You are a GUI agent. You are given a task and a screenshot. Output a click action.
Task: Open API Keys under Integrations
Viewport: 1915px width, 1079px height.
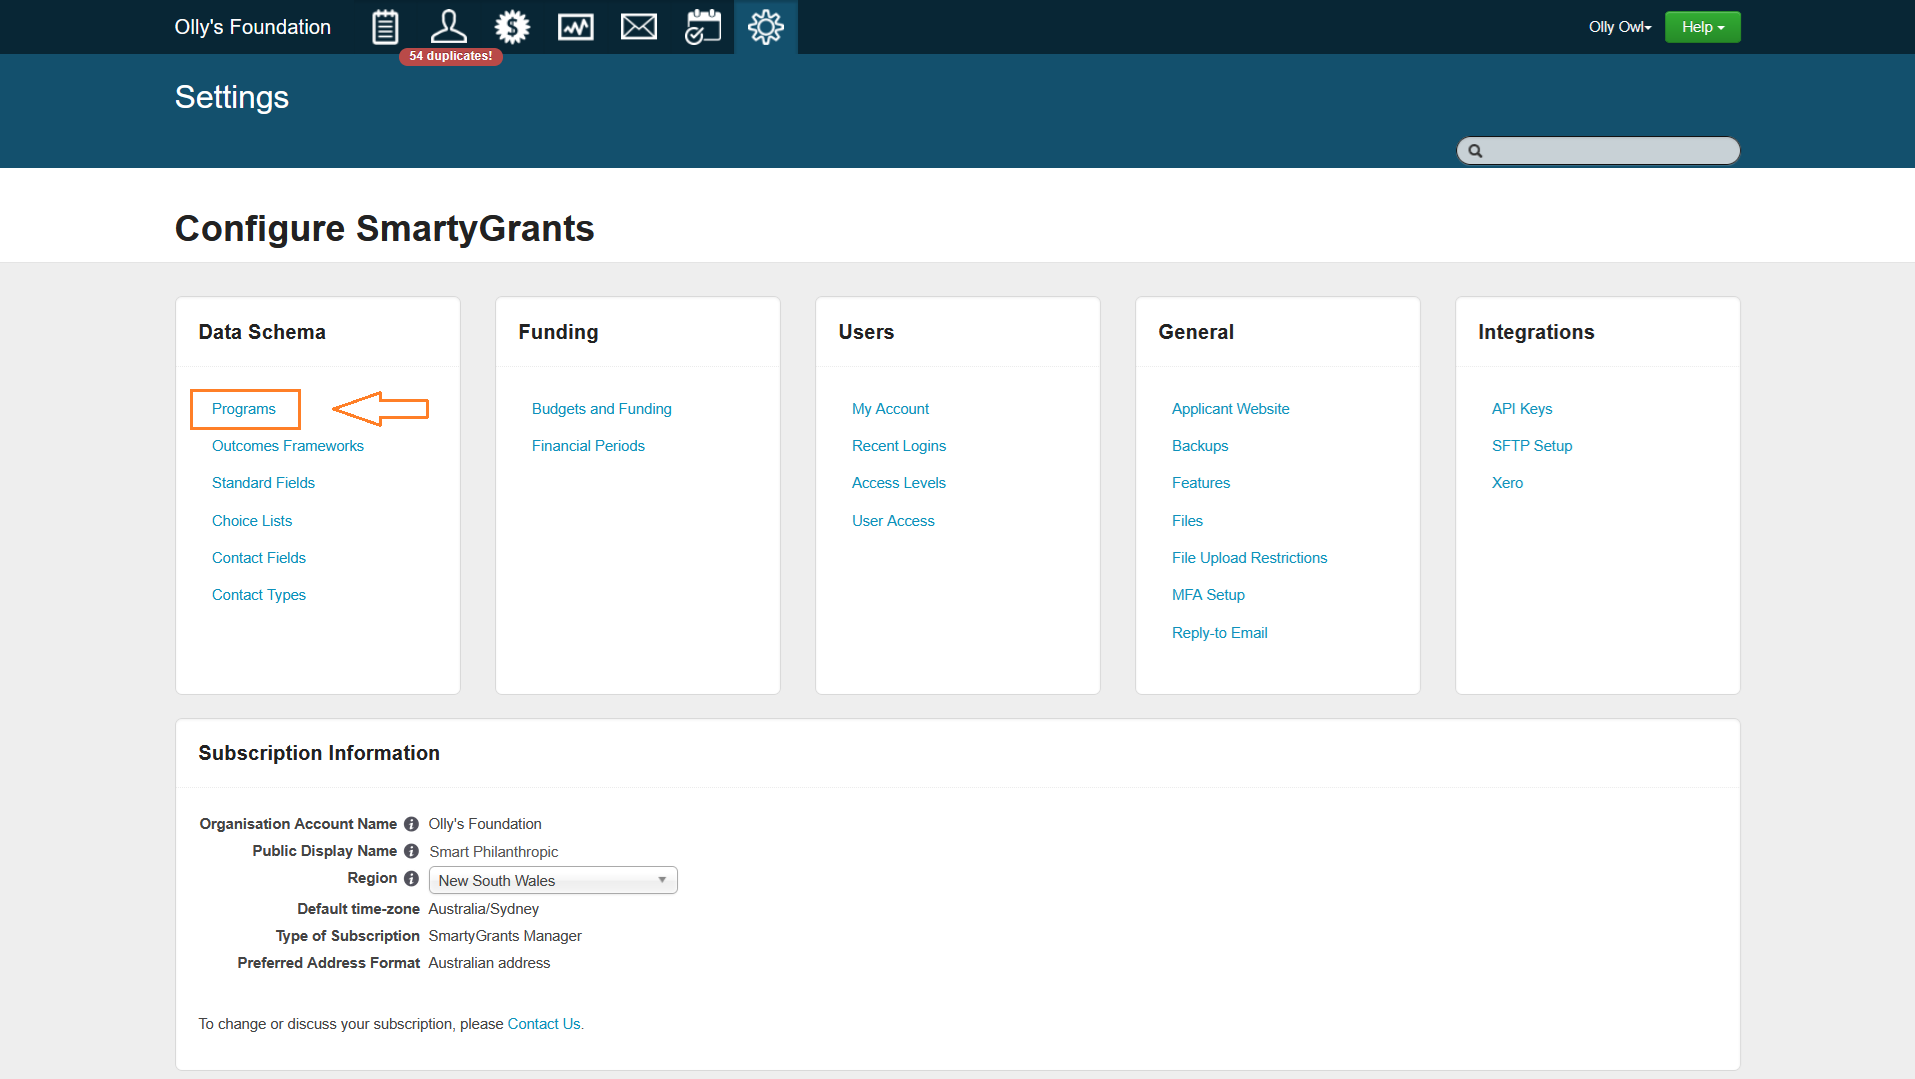[x=1521, y=409]
